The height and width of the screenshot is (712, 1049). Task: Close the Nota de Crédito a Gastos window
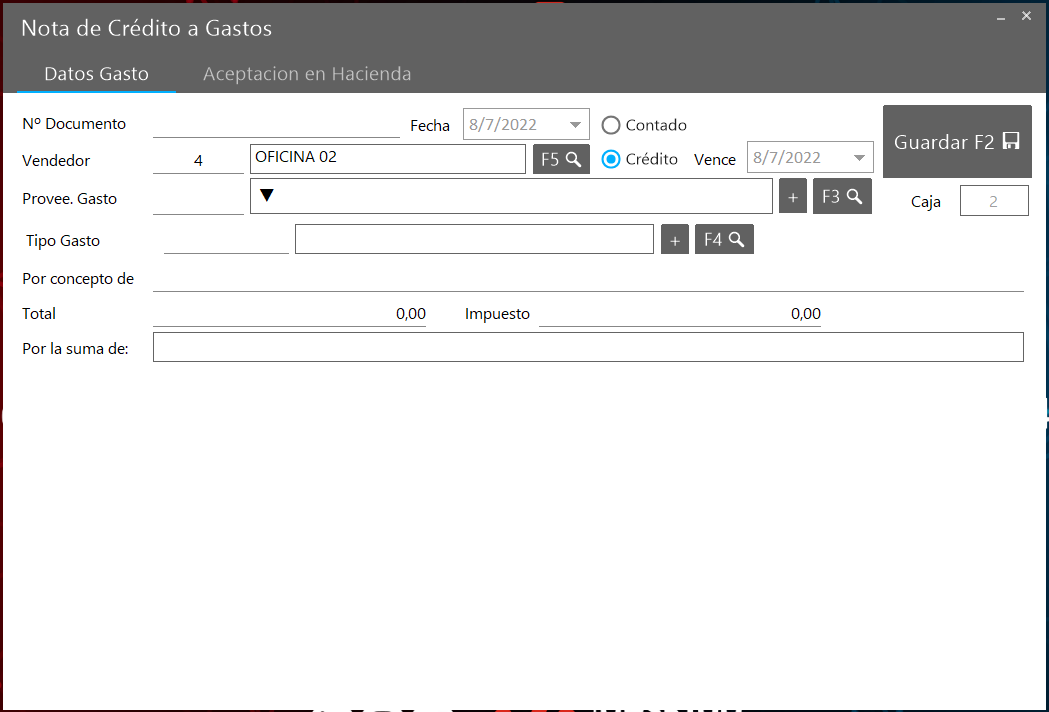coord(1026,16)
